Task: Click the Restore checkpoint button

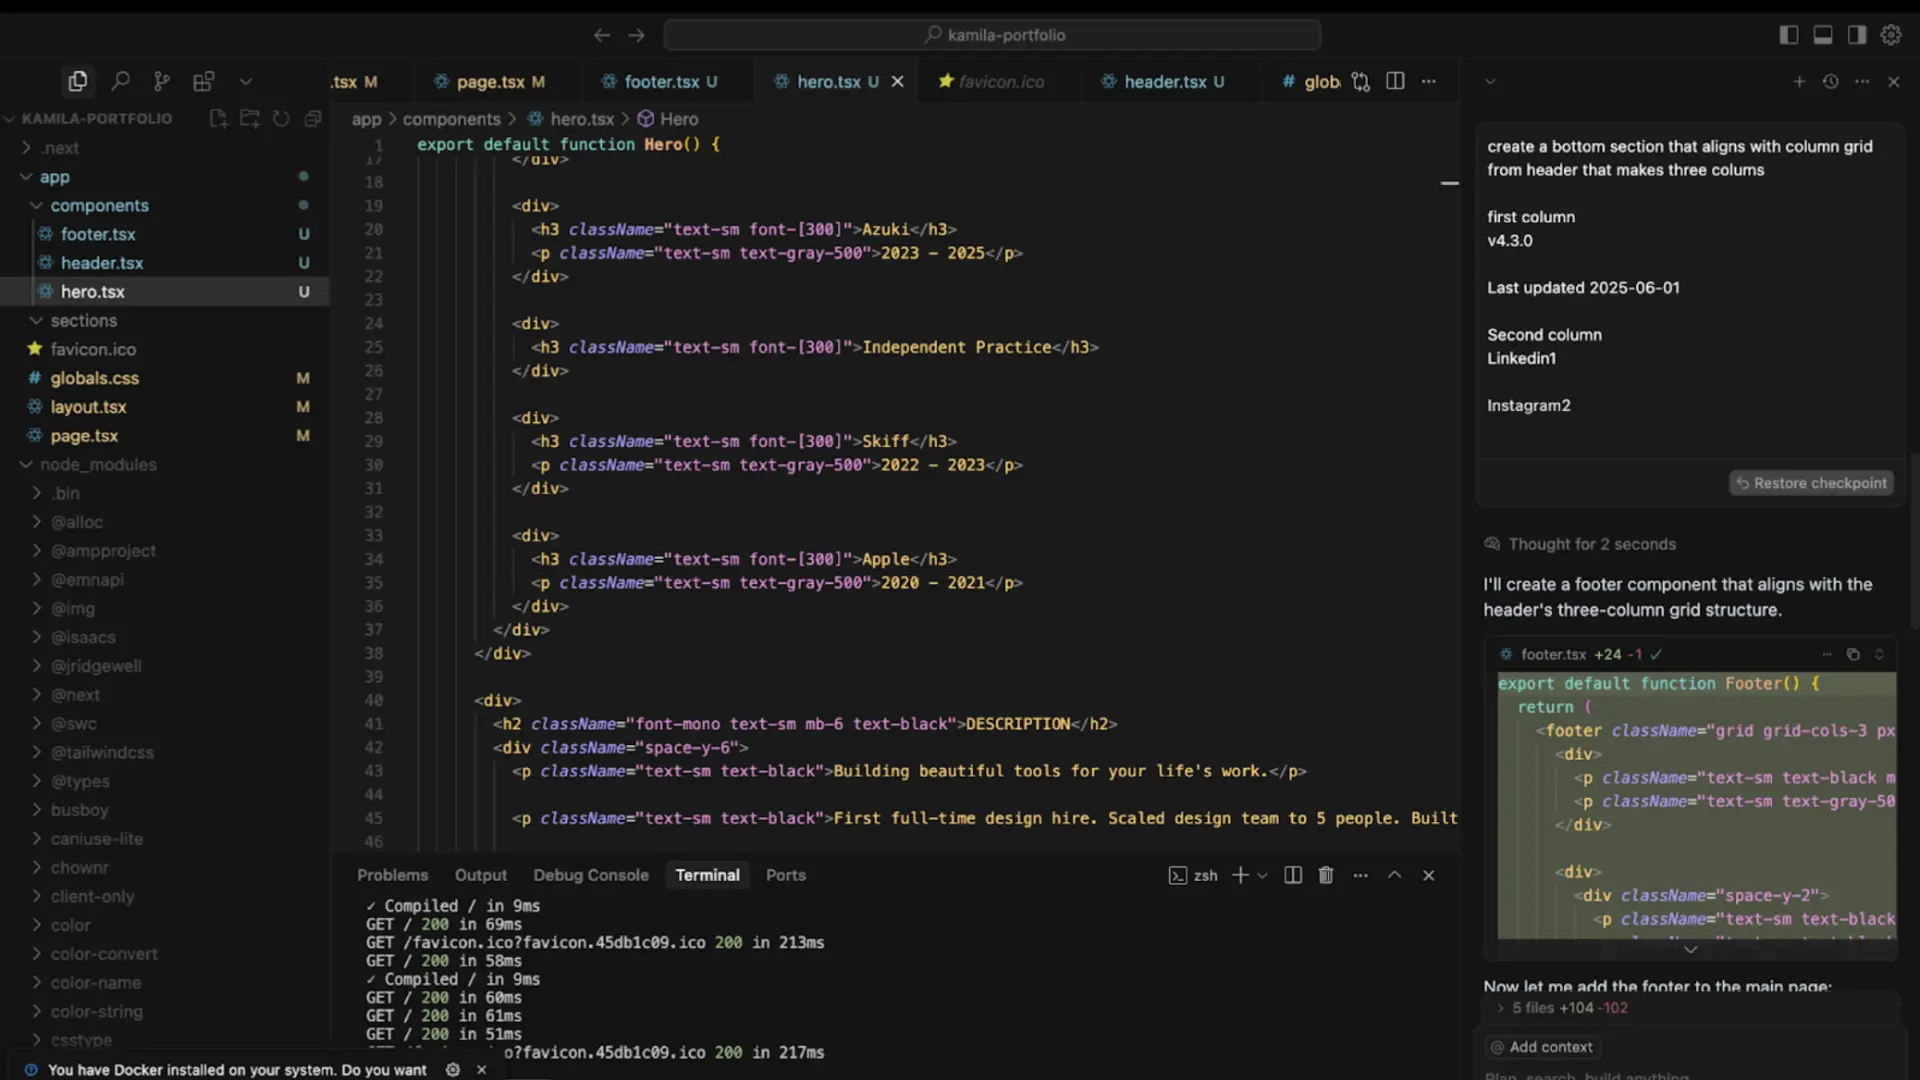Action: click(x=1811, y=483)
